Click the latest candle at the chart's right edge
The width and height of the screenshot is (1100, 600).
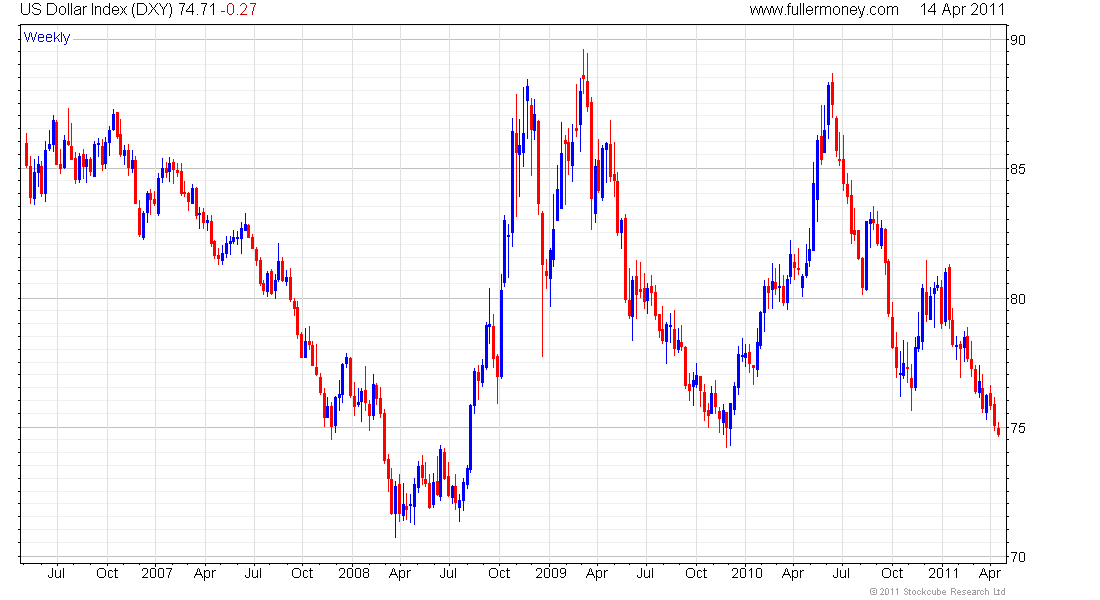[998, 431]
